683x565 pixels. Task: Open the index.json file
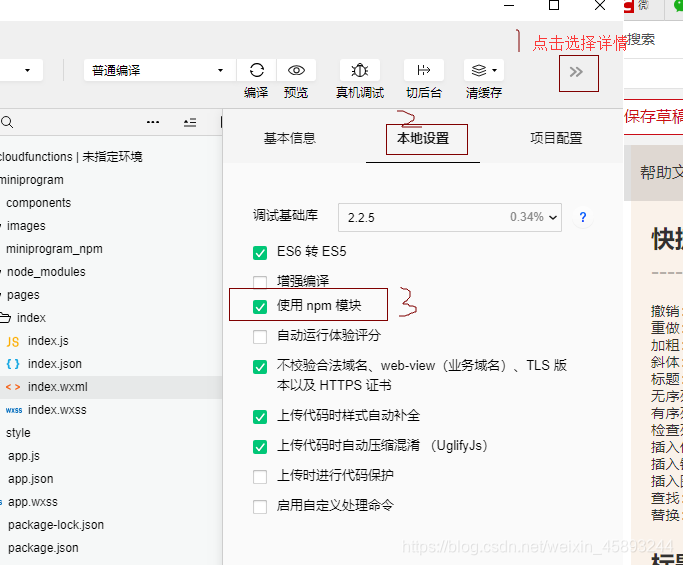55,364
